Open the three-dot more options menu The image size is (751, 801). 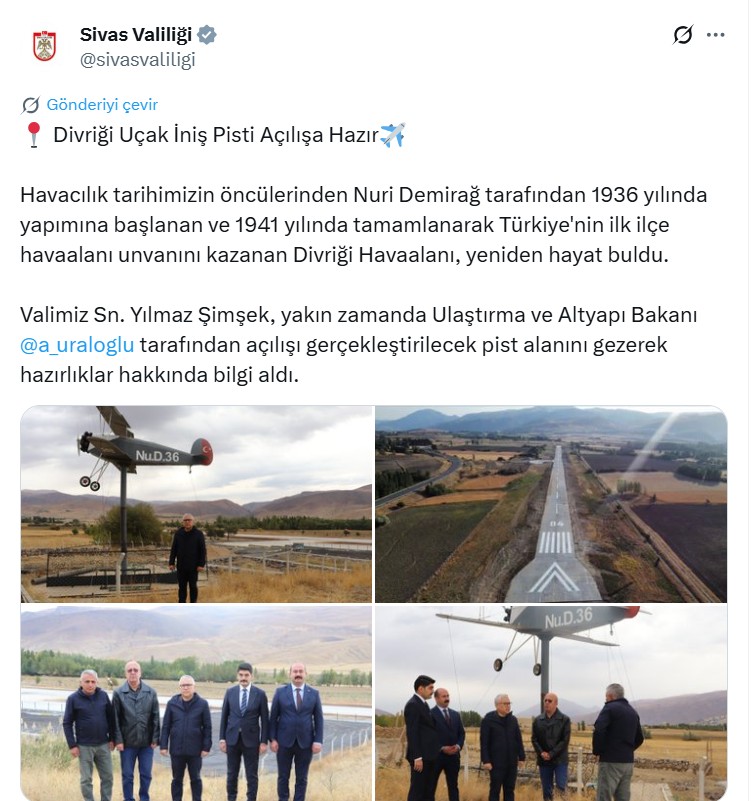tap(715, 35)
